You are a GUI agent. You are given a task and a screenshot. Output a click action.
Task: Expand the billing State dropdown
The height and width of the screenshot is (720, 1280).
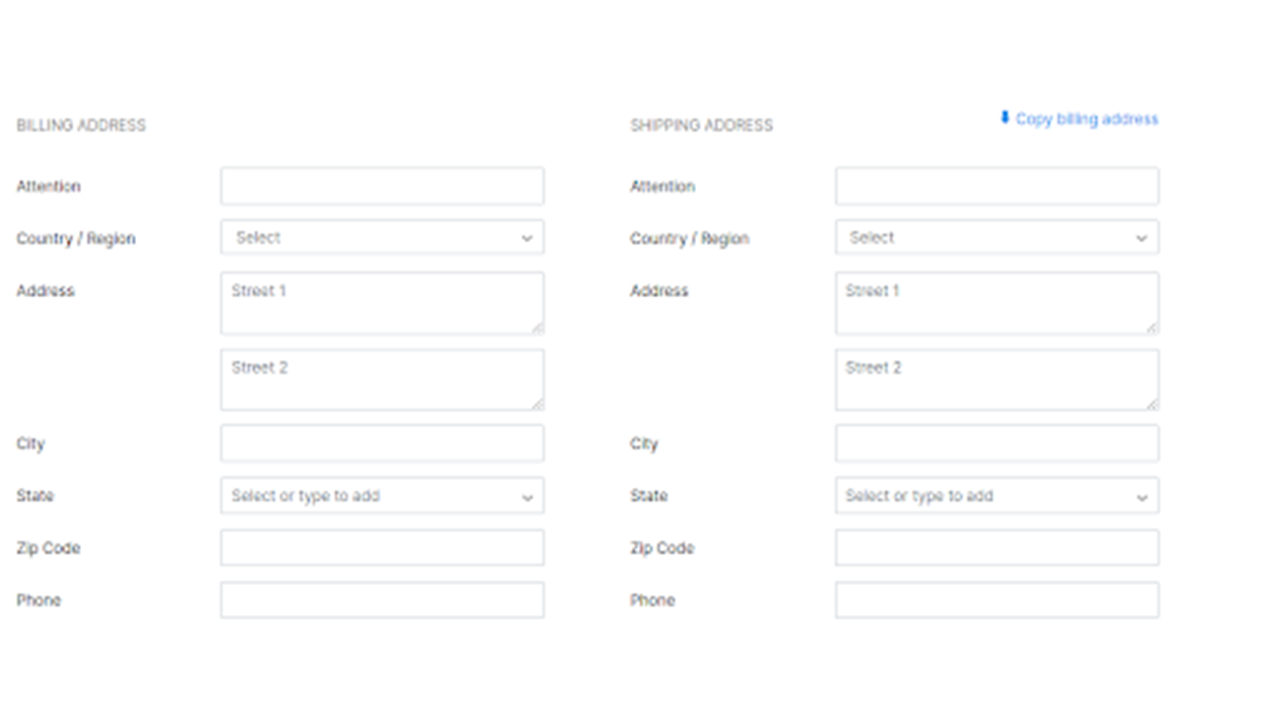[x=382, y=496]
